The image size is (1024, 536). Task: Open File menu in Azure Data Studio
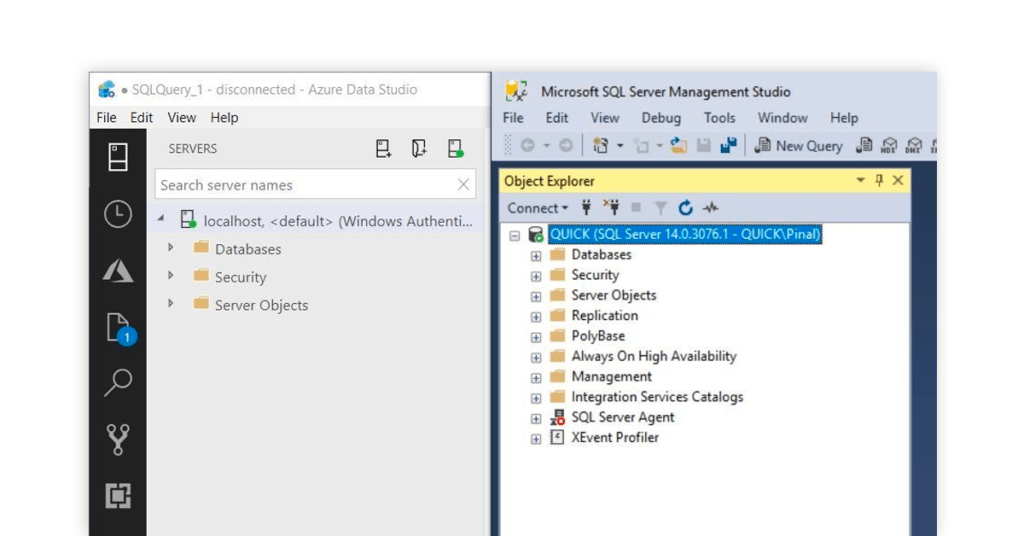click(x=106, y=118)
